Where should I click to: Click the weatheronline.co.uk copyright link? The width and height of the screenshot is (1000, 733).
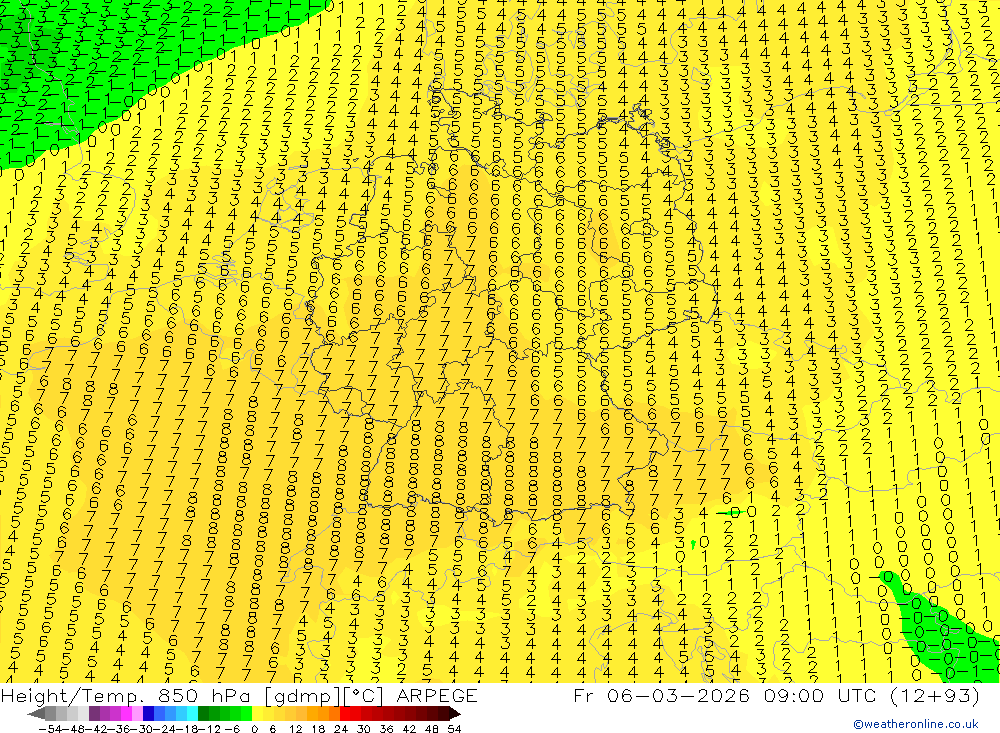915,724
